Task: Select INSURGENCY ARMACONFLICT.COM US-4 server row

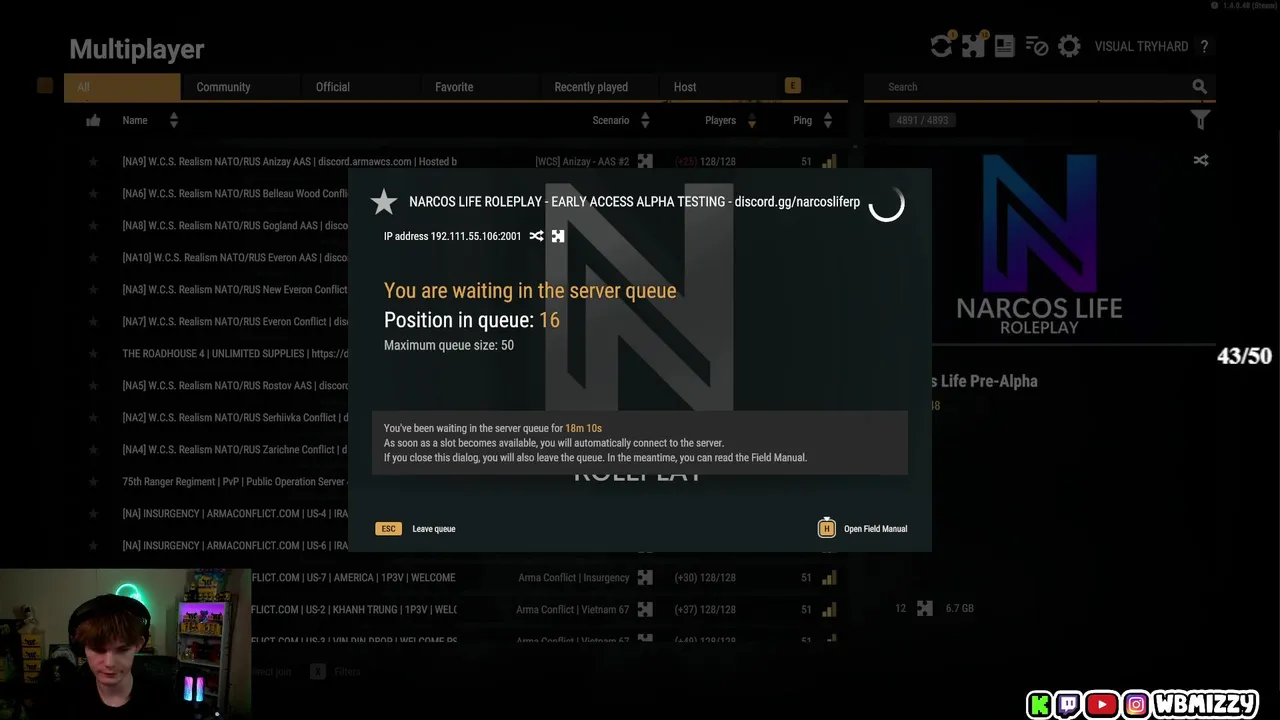Action: (235, 513)
